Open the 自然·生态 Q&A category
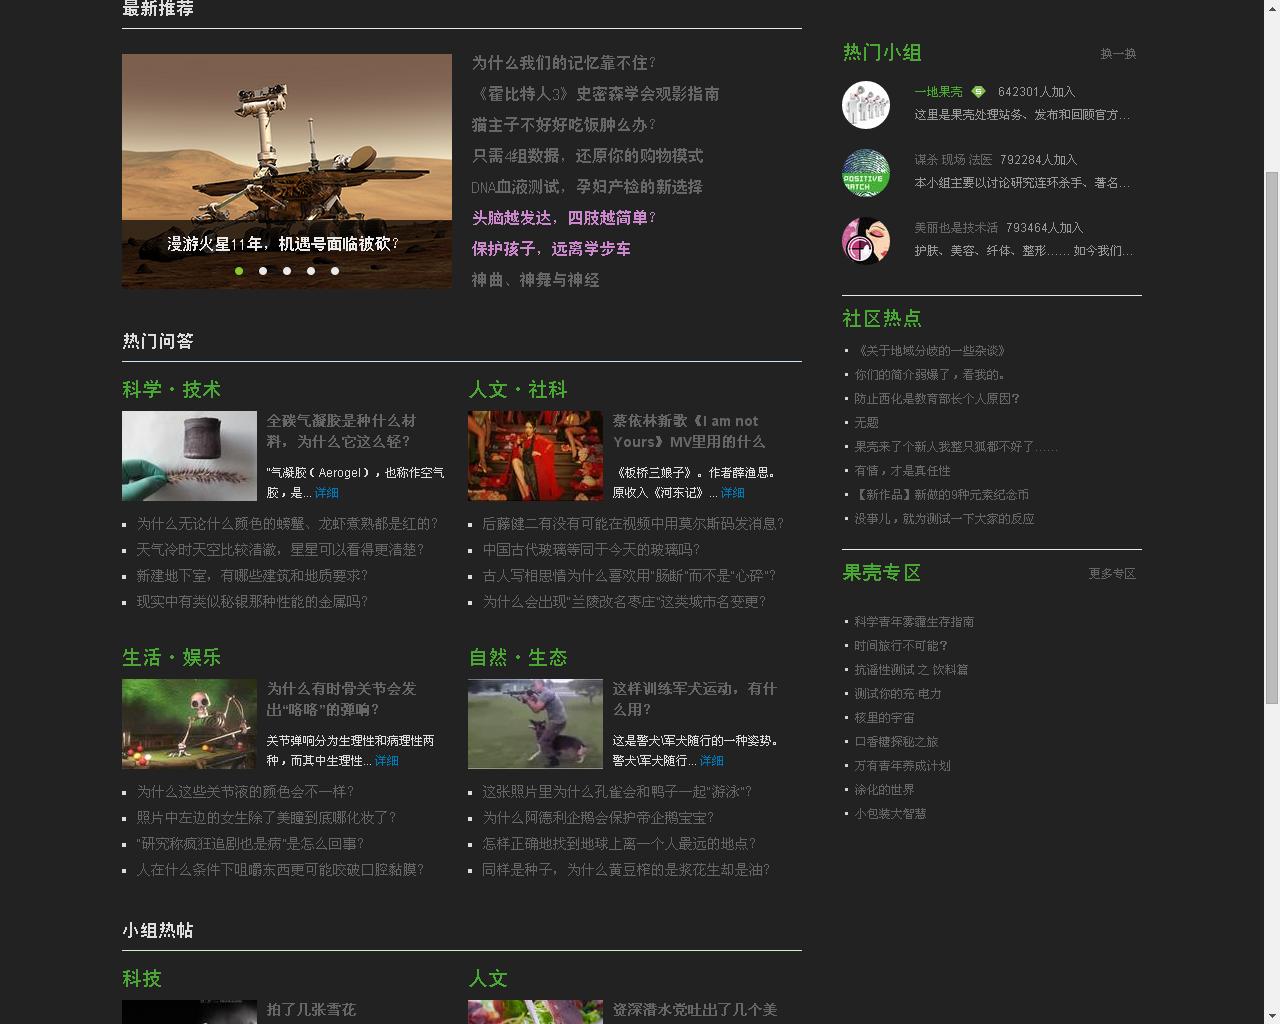This screenshot has height=1024, width=1280. tap(518, 658)
